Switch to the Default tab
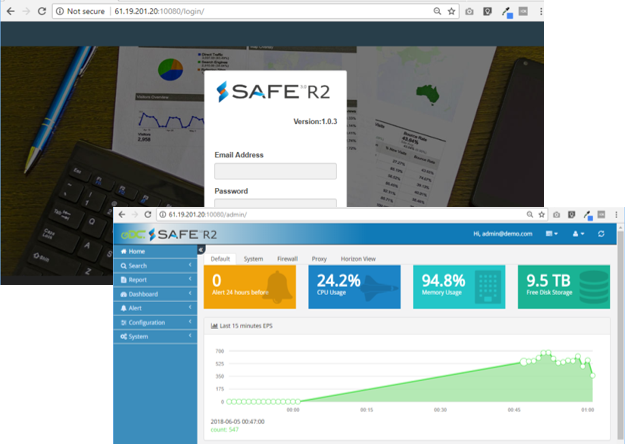The width and height of the screenshot is (625, 444). pos(220,259)
